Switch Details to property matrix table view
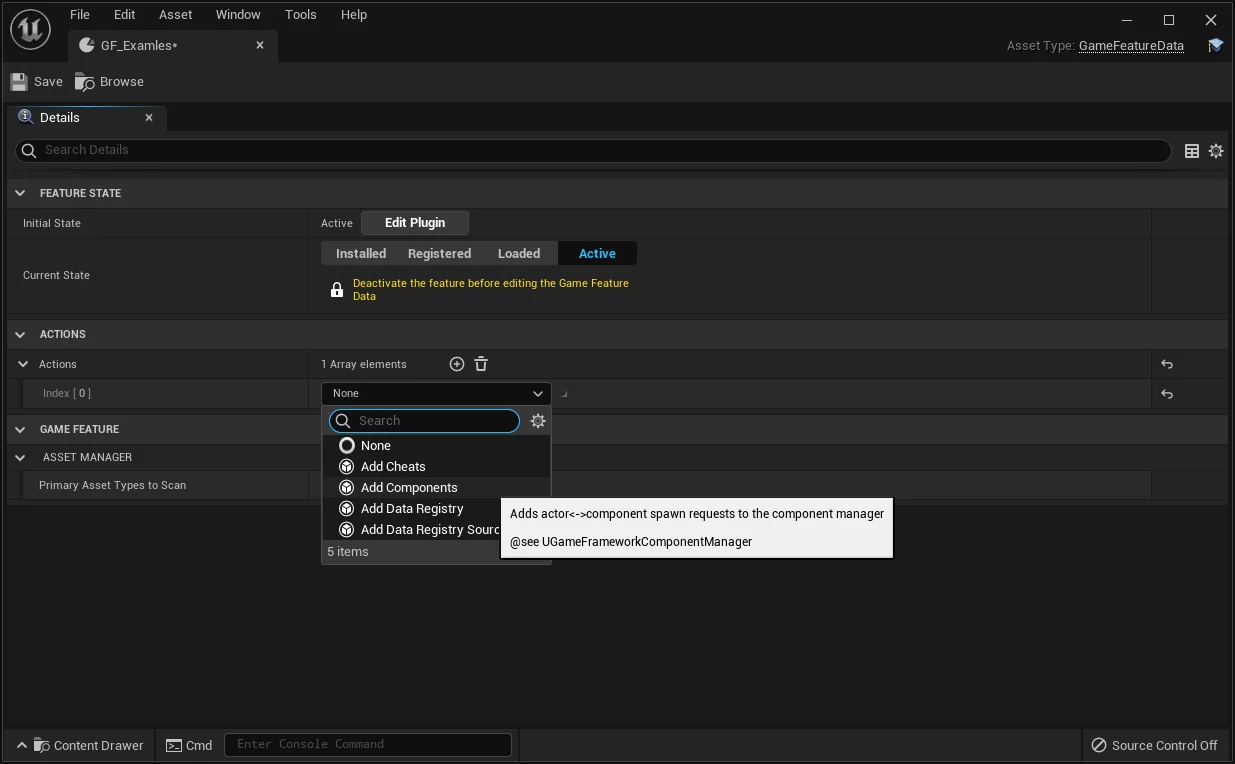 [x=1192, y=151]
